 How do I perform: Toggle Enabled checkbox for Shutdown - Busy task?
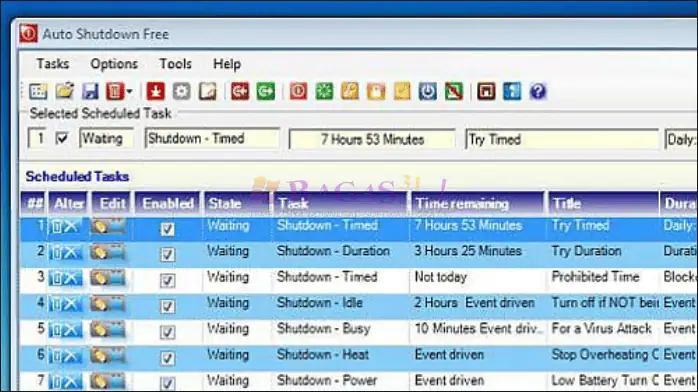coord(167,332)
